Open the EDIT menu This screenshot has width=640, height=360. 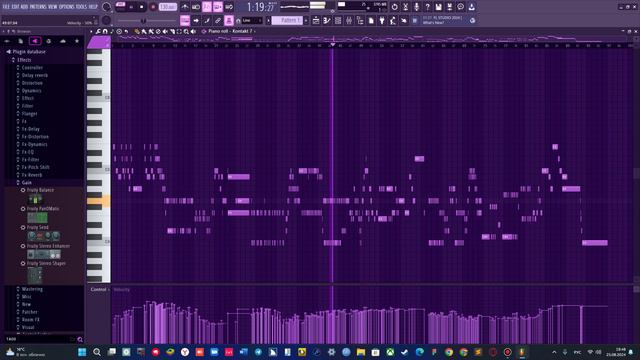(x=15, y=7)
